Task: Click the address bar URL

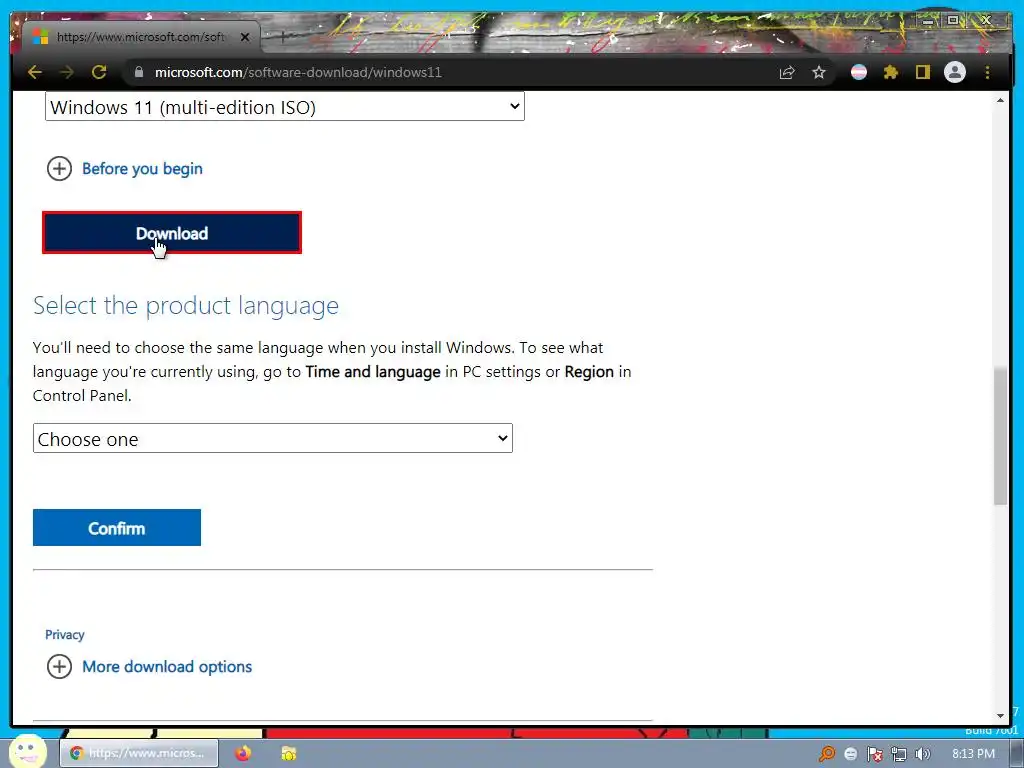Action: pyautogui.click(x=298, y=72)
